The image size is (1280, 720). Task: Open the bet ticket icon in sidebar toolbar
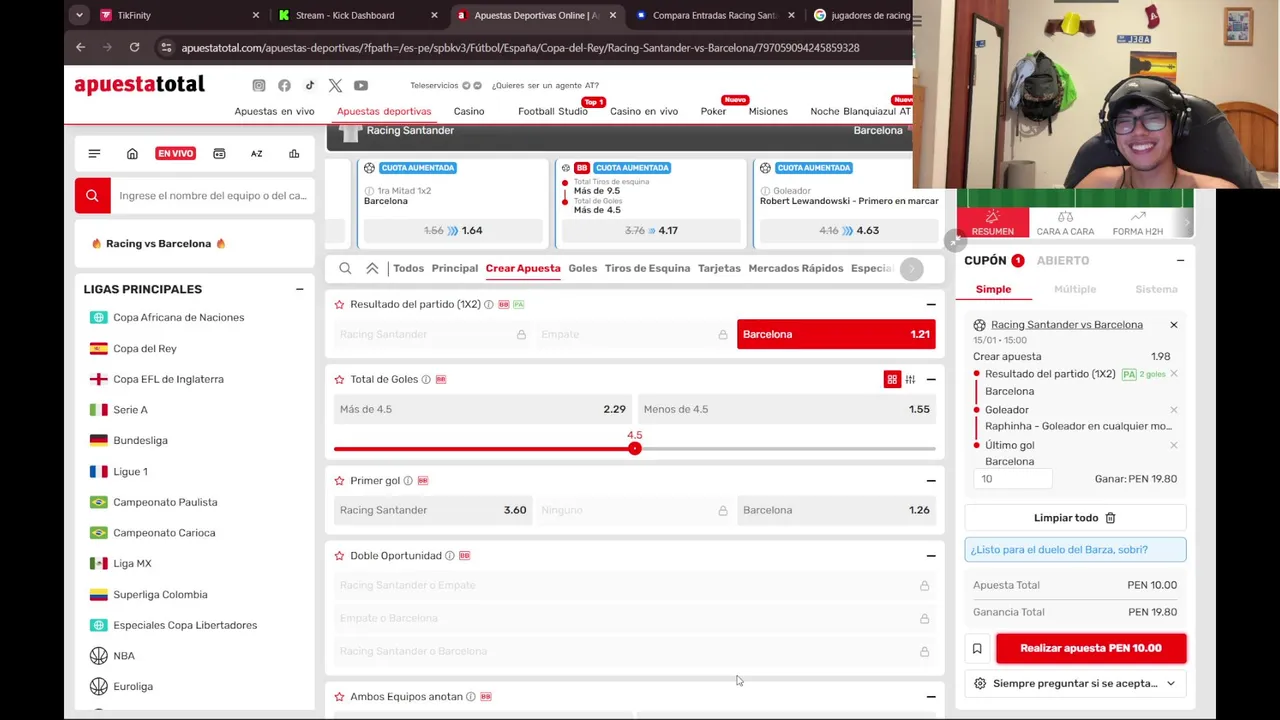tap(219, 154)
